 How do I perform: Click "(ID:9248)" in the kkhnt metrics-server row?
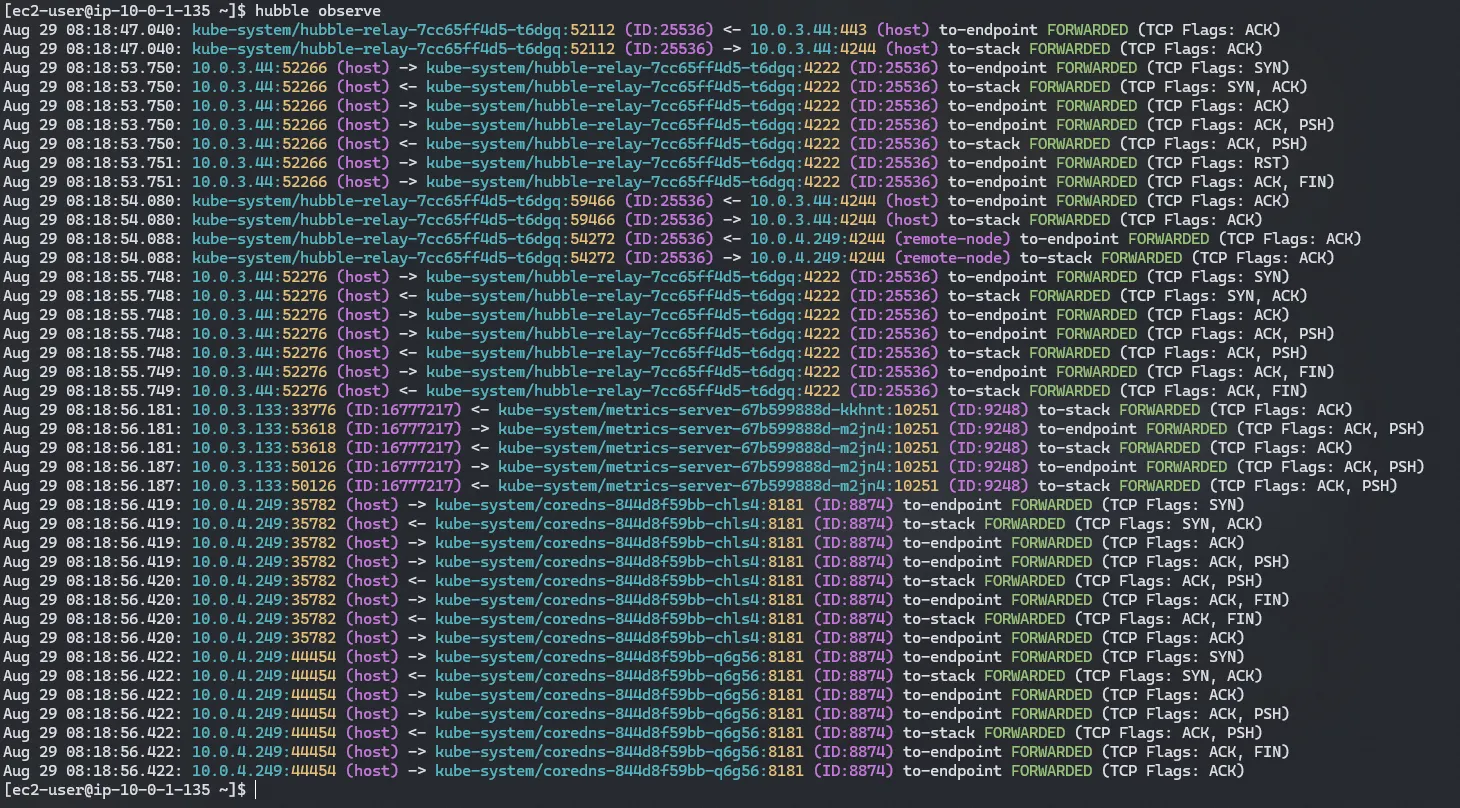[988, 410]
